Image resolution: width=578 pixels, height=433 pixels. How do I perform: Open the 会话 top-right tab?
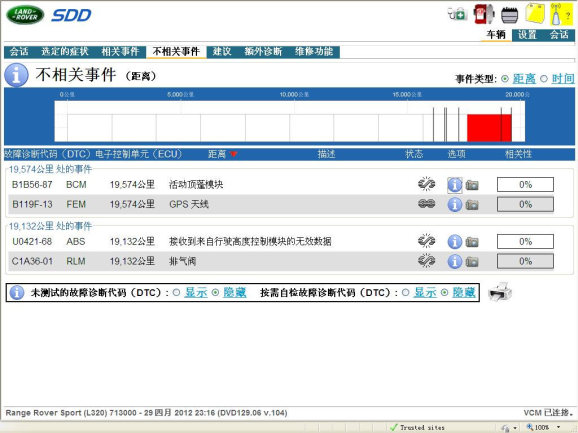pyautogui.click(x=559, y=35)
